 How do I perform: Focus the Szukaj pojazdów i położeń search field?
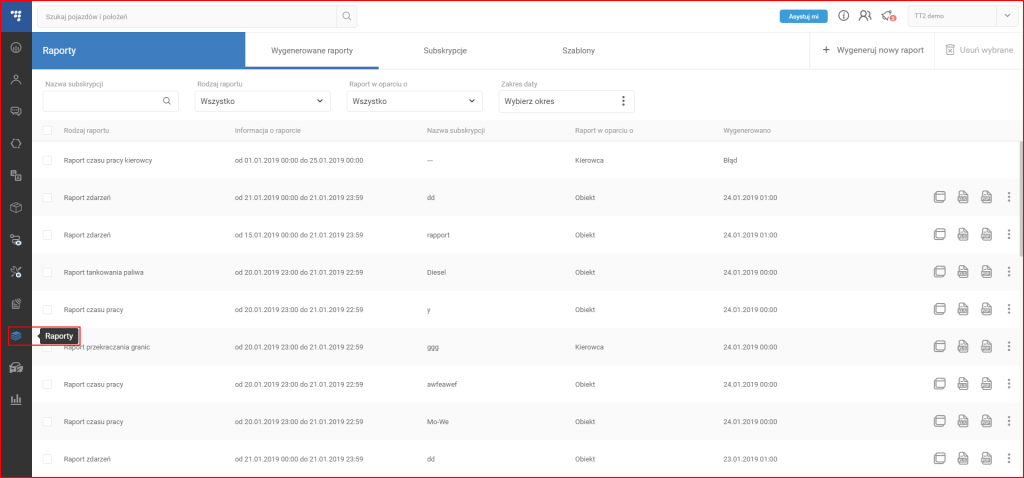[x=187, y=16]
